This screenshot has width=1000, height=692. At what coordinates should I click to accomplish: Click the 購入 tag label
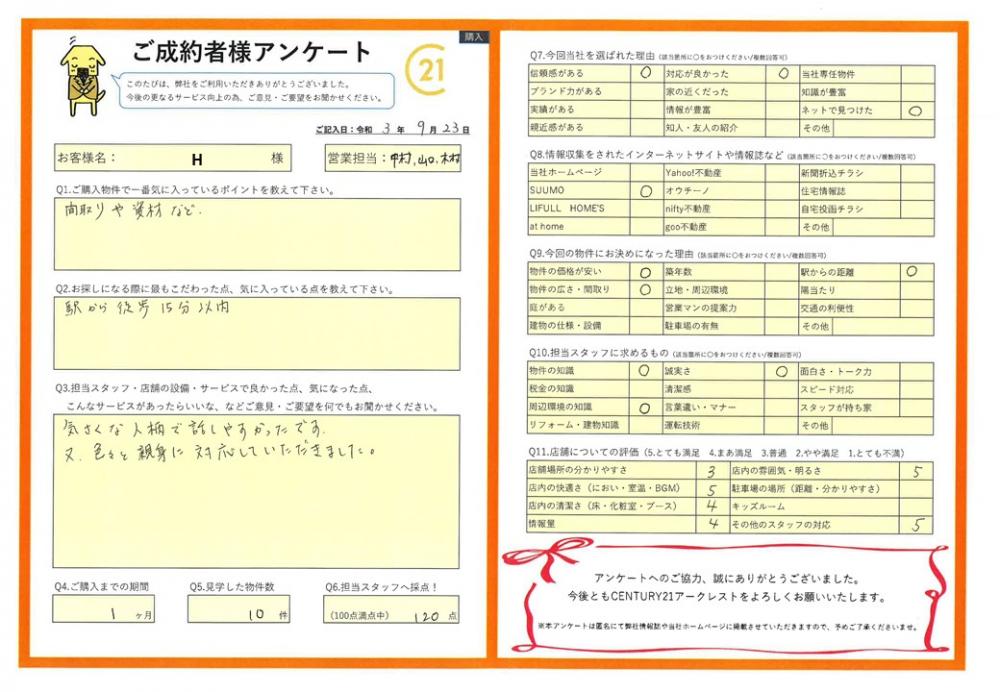coord(473,37)
